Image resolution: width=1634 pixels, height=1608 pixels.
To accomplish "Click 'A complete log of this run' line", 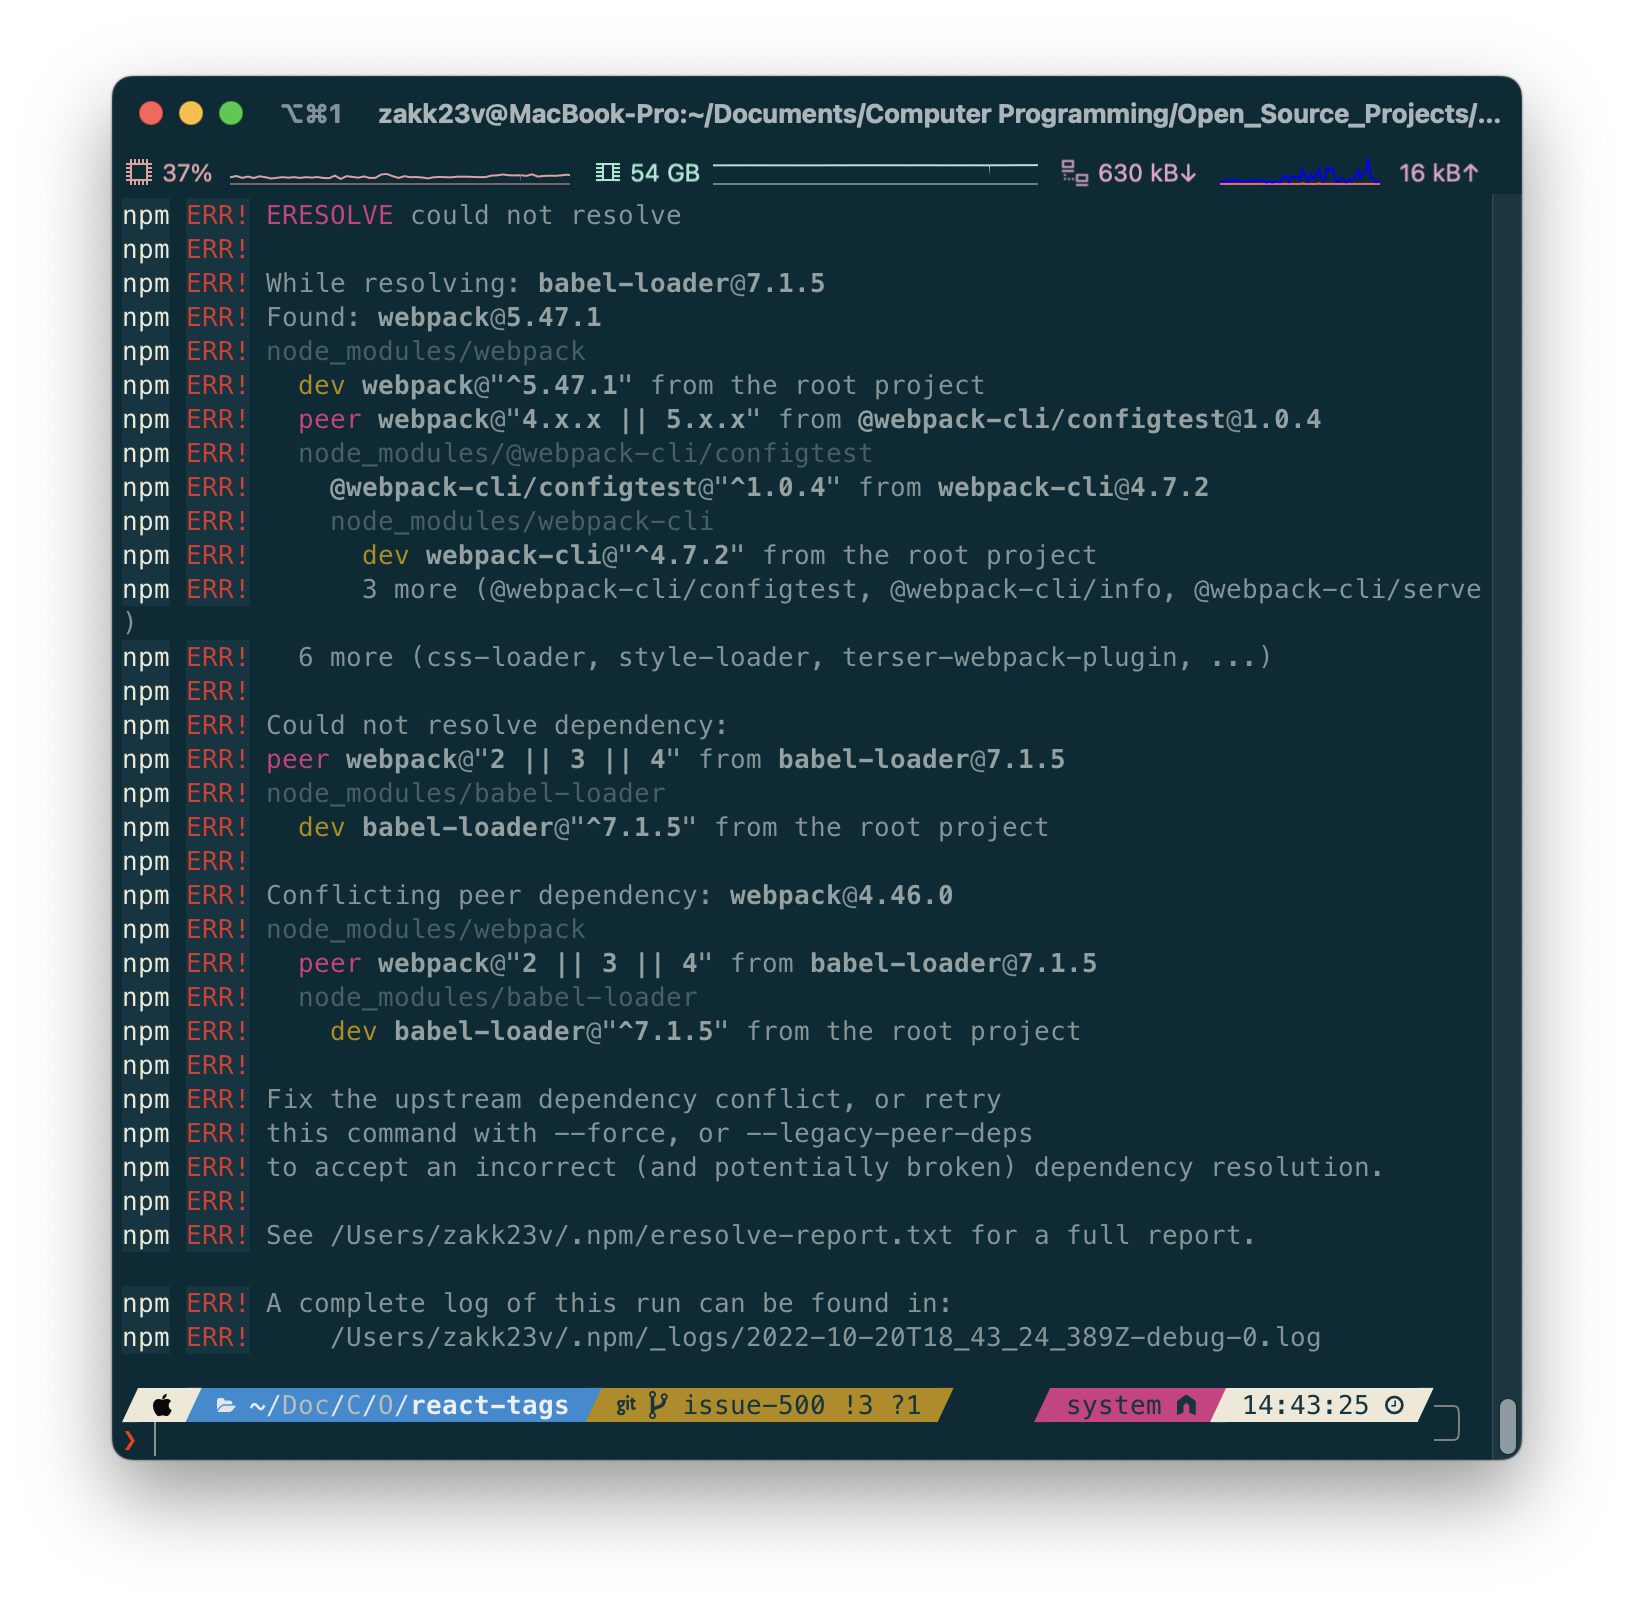I will tap(609, 1303).
